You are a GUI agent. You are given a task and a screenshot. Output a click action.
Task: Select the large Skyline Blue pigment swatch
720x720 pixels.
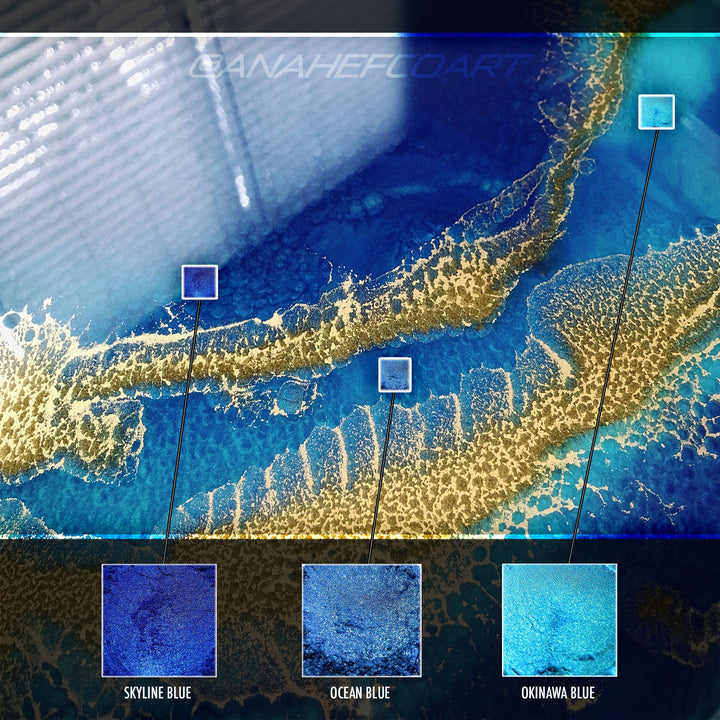coord(159,620)
